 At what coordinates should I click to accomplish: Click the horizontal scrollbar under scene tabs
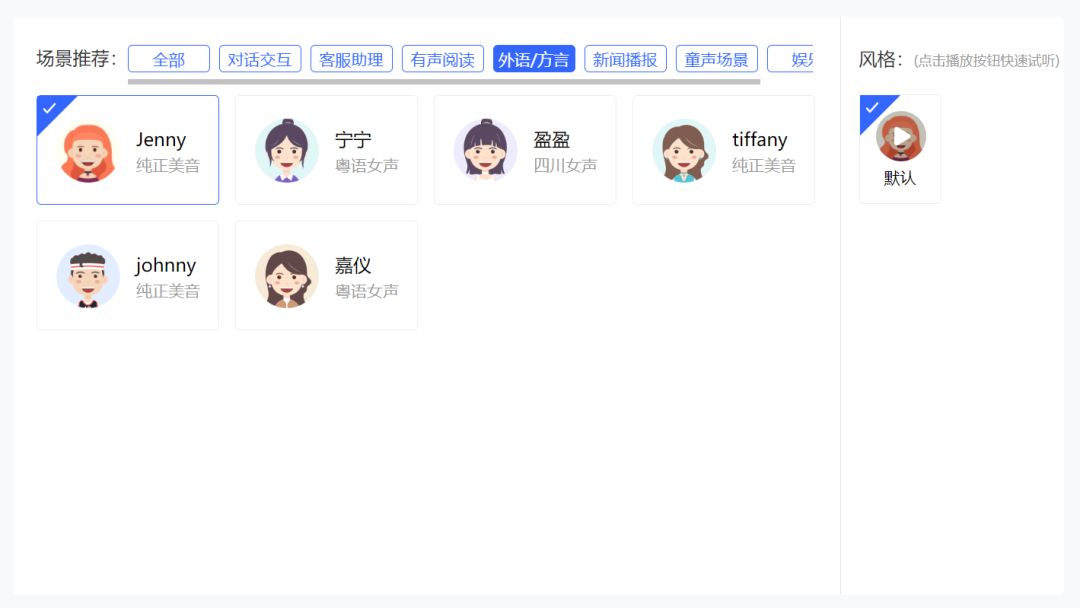443,82
